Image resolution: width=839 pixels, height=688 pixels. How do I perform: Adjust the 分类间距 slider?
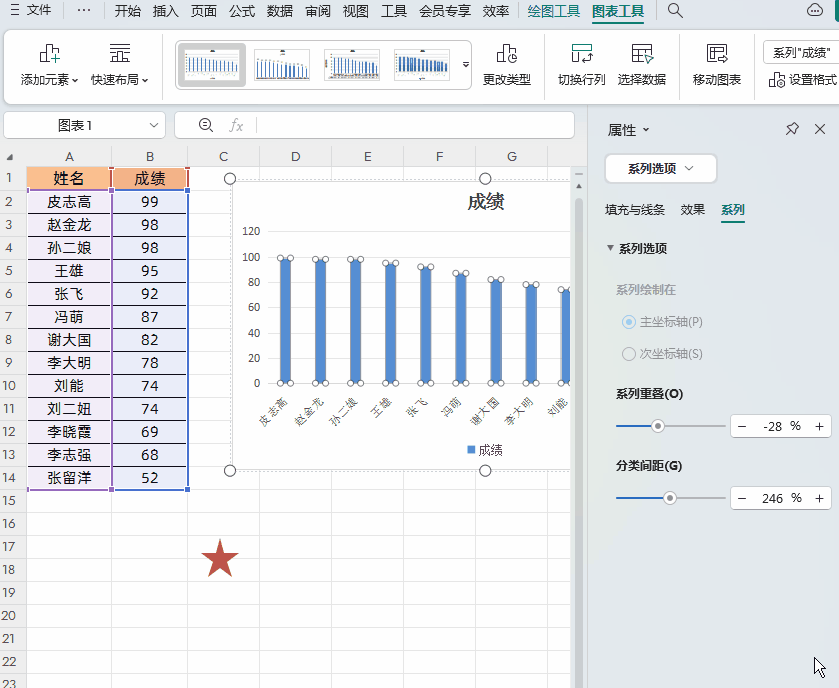(x=669, y=498)
